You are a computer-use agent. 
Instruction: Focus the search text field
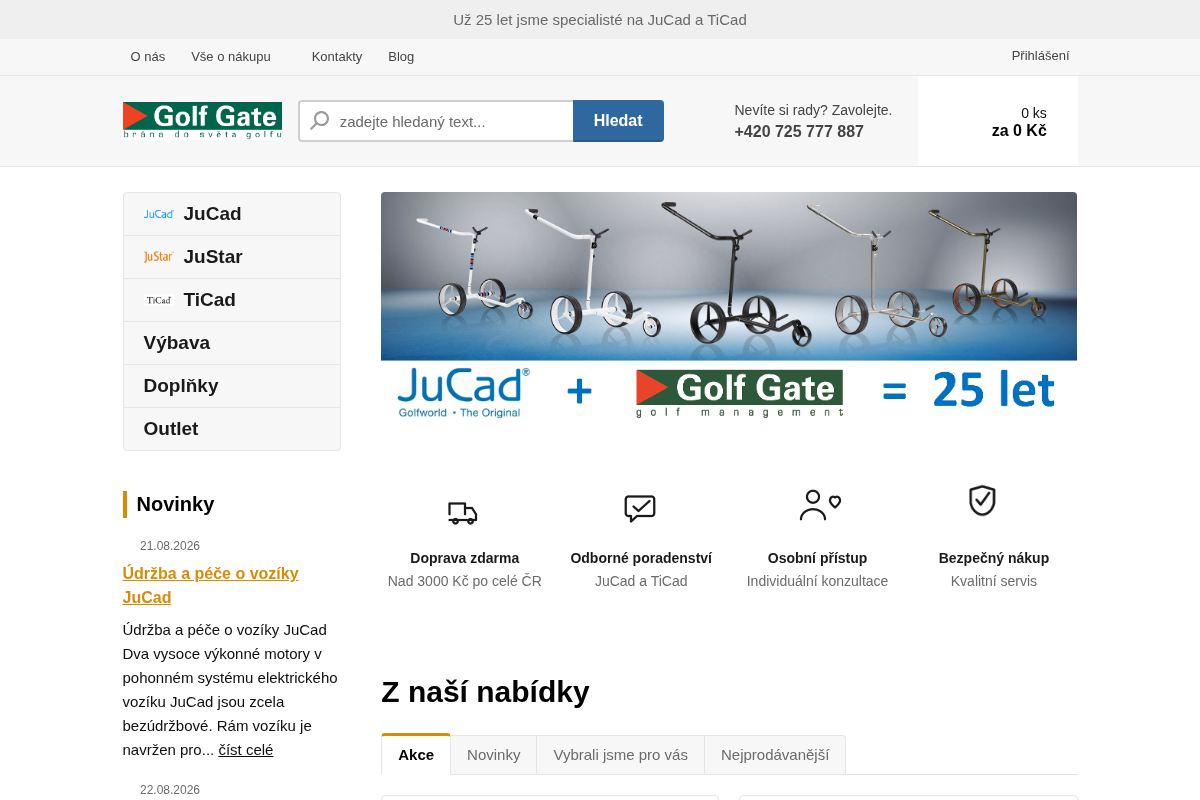436,121
